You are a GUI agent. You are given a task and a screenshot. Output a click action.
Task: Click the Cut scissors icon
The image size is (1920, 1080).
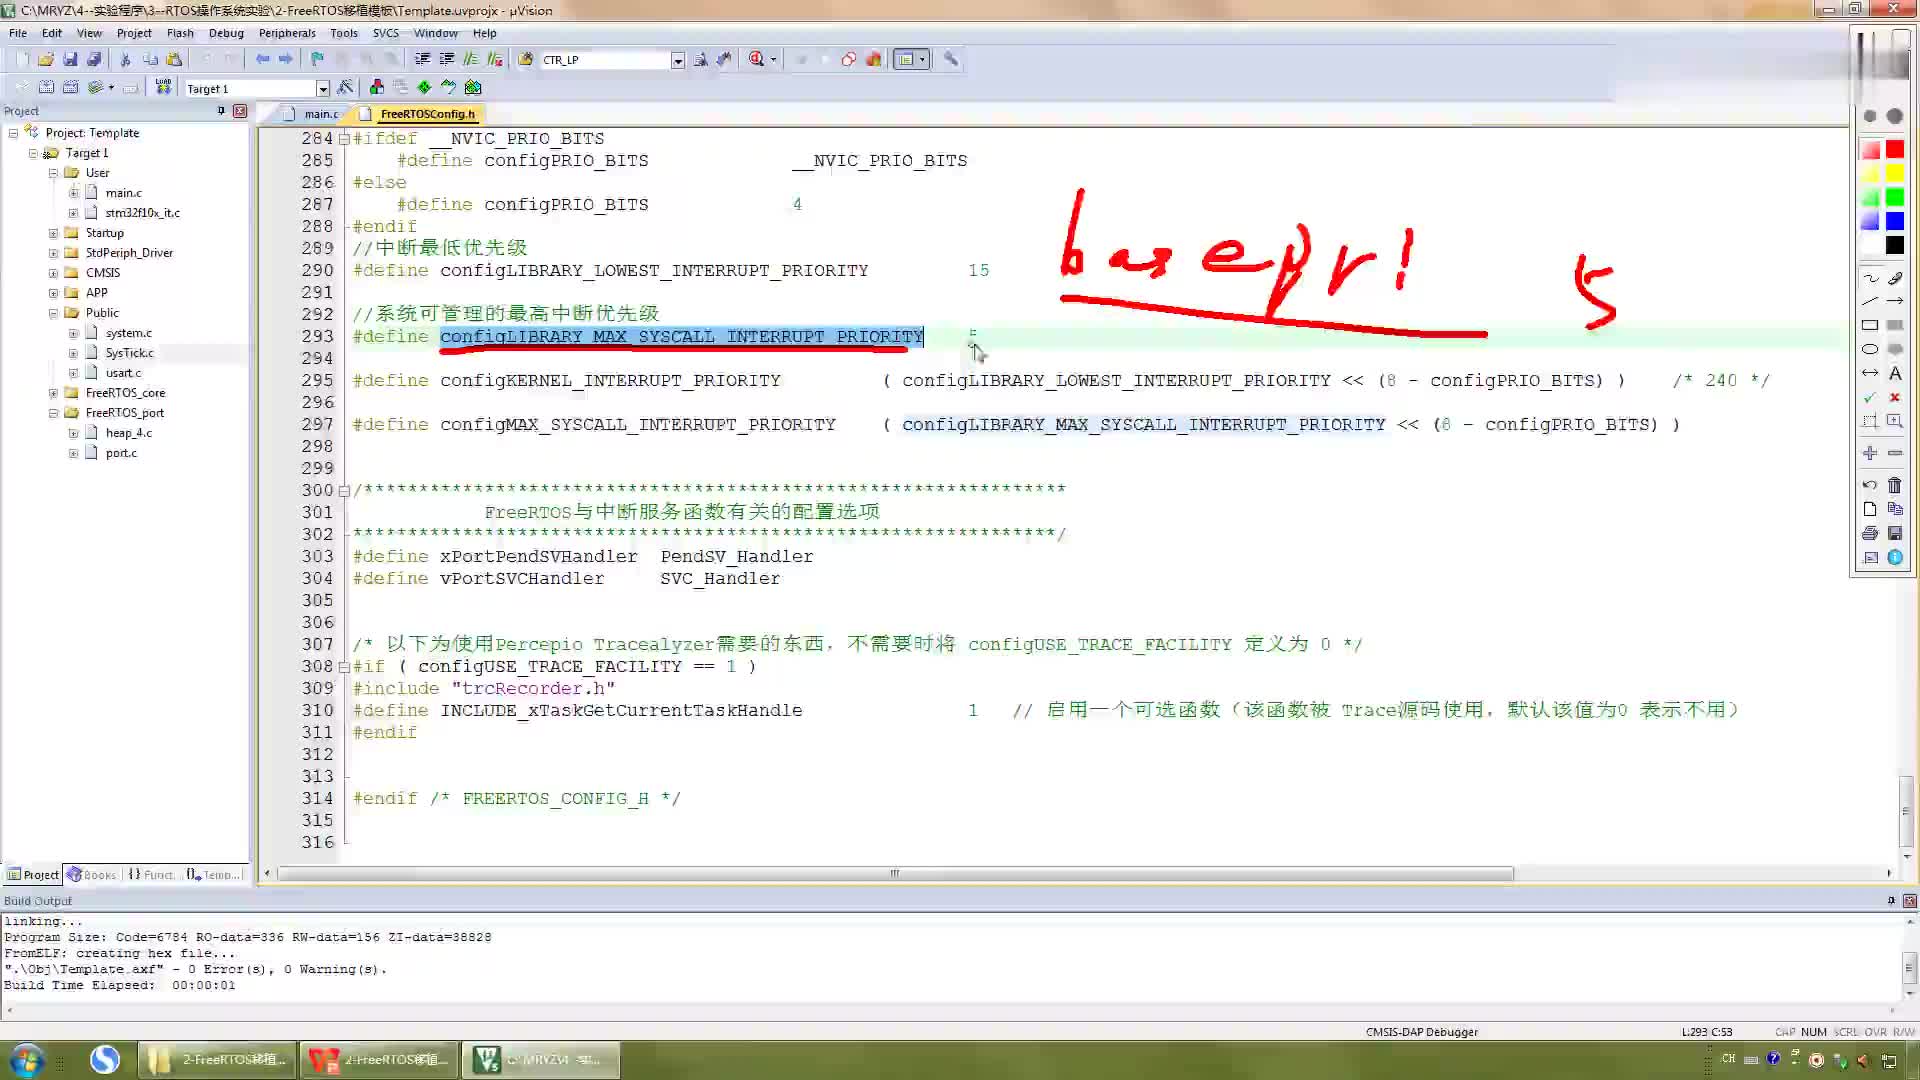[x=126, y=60]
